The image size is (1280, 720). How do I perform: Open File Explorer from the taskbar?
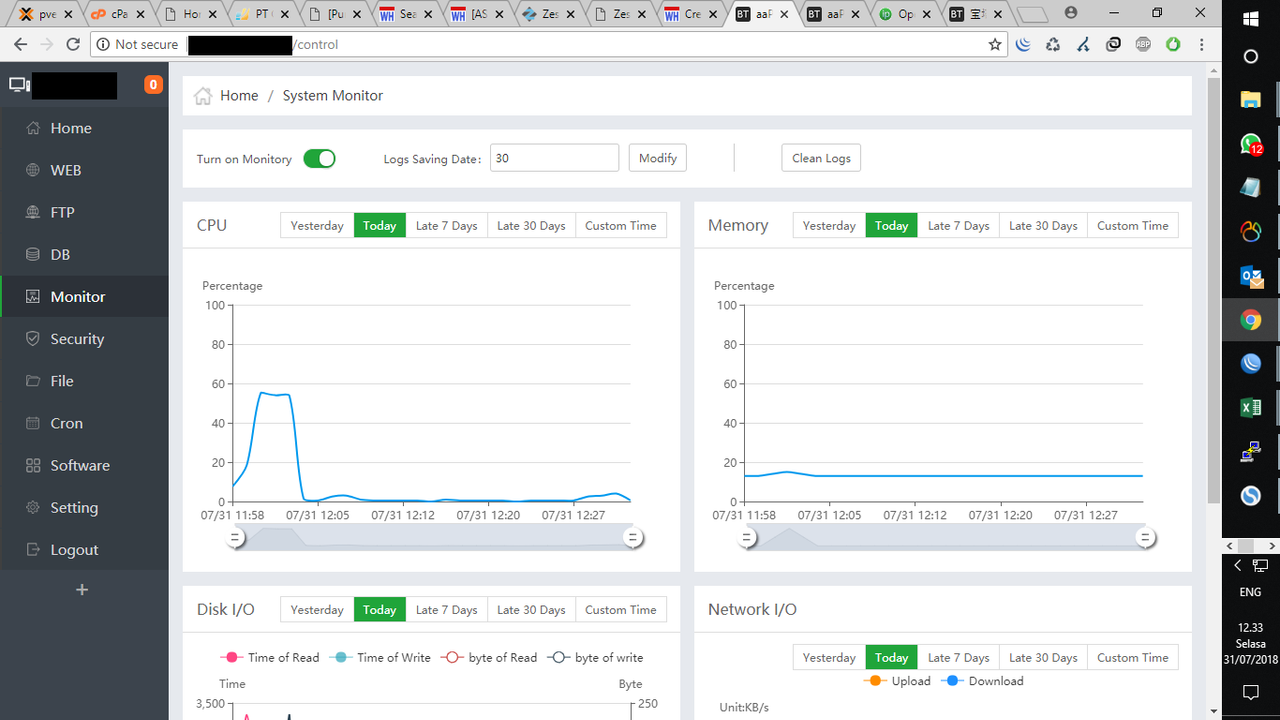1250,99
